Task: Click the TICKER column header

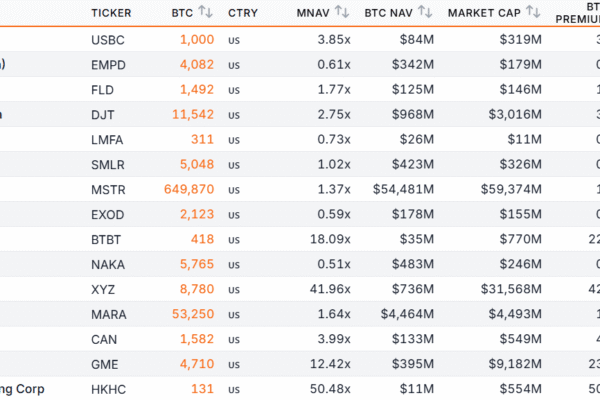Action: [111, 13]
